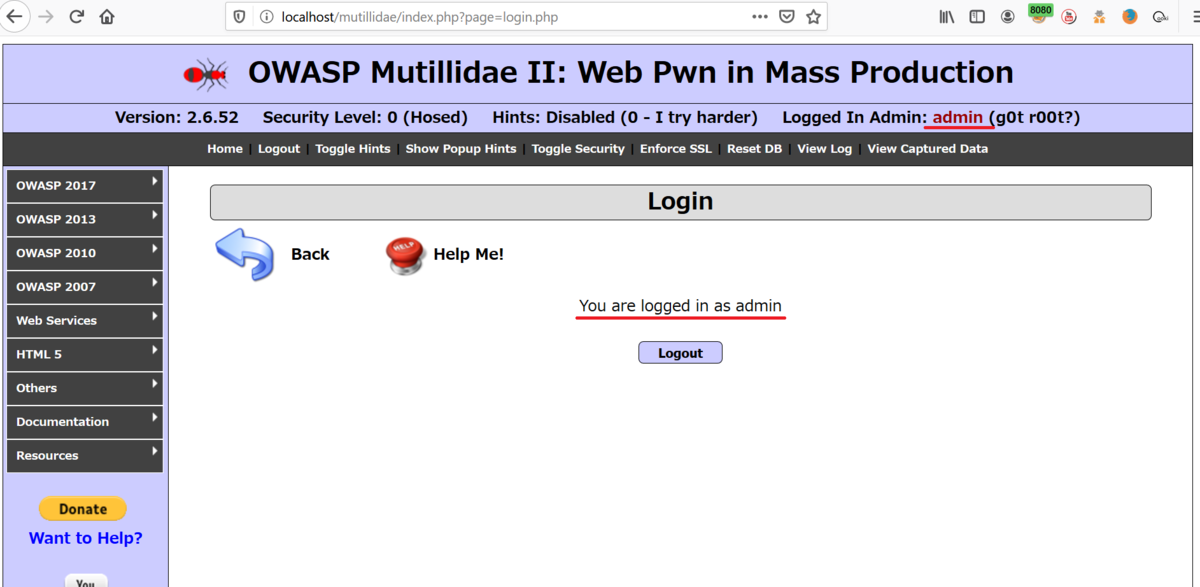
Task: Expand the OWASP 2010 sidebar menu
Action: coord(85,254)
